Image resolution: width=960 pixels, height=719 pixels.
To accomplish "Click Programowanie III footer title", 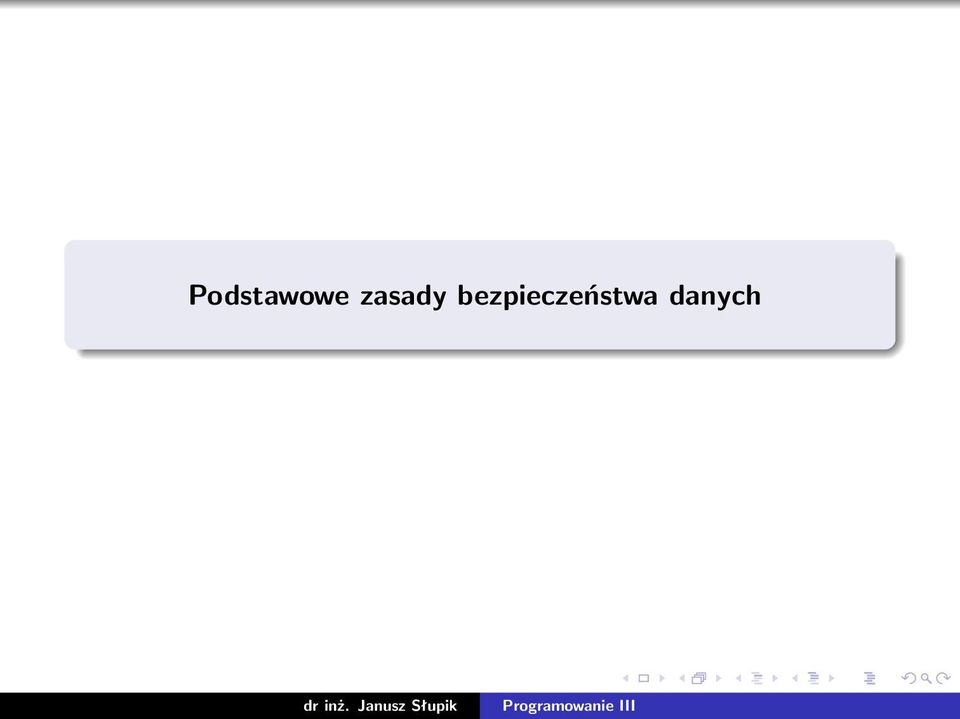I will click(x=569, y=706).
